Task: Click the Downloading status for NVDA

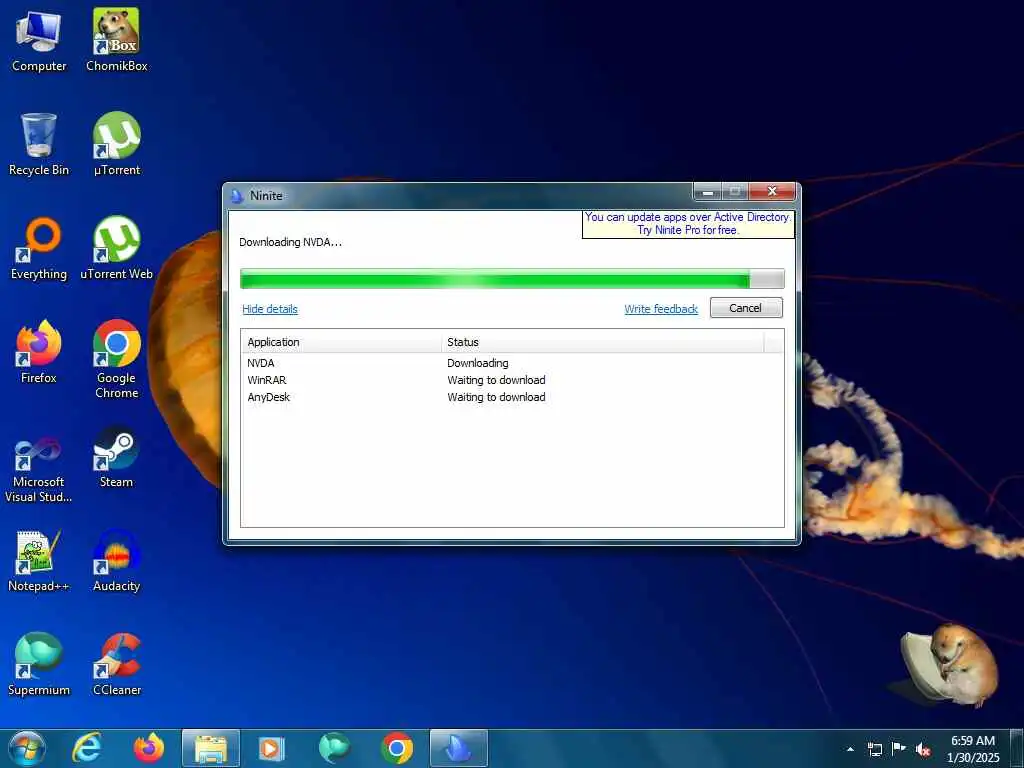Action: (477, 363)
